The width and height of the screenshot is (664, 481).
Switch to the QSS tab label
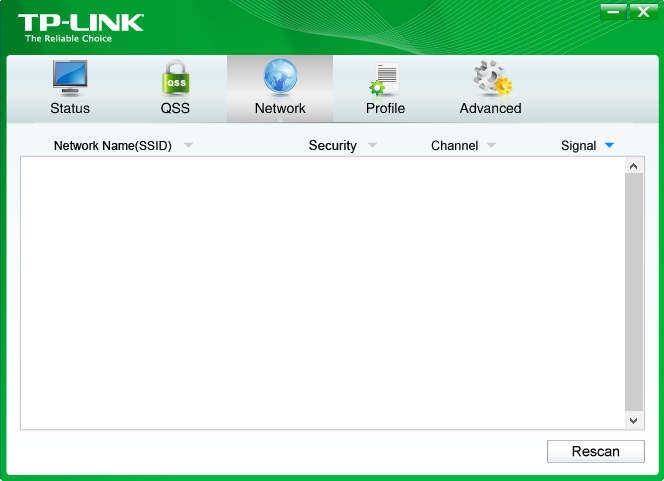pyautogui.click(x=175, y=108)
